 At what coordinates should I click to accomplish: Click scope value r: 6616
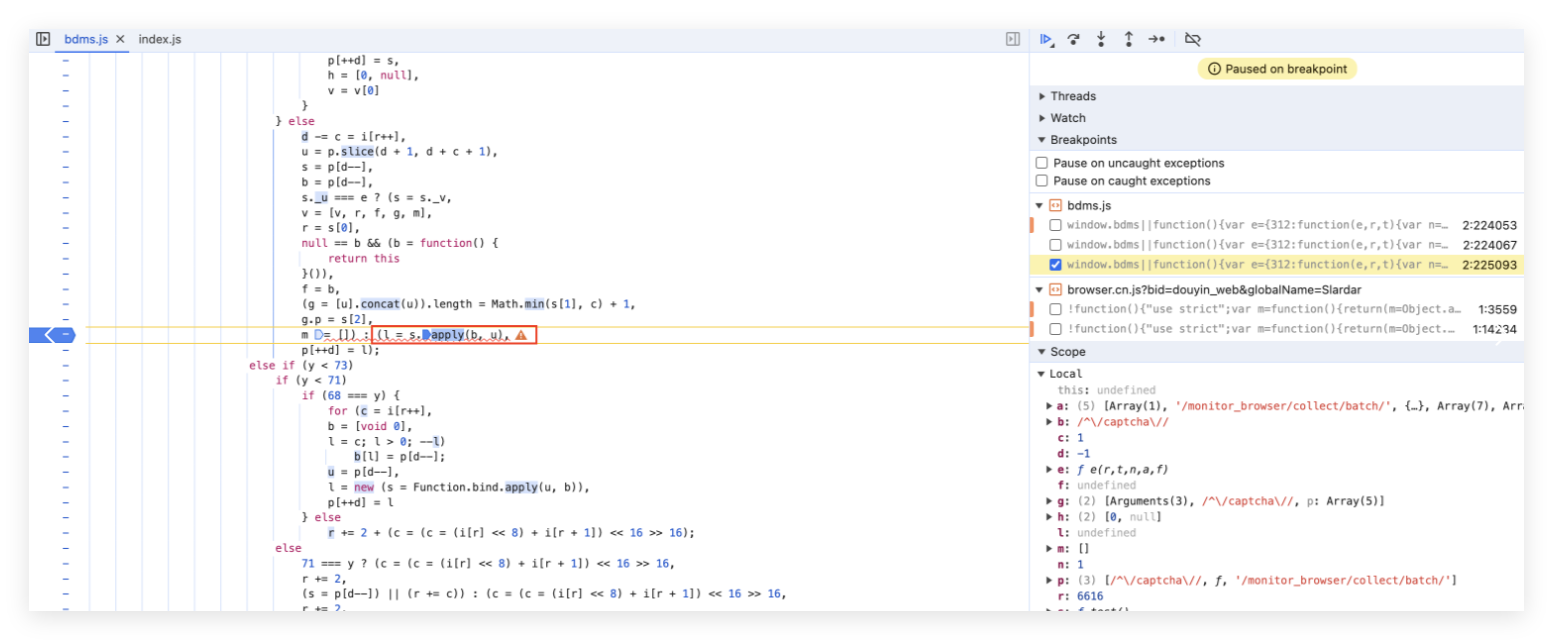pyautogui.click(x=1082, y=596)
